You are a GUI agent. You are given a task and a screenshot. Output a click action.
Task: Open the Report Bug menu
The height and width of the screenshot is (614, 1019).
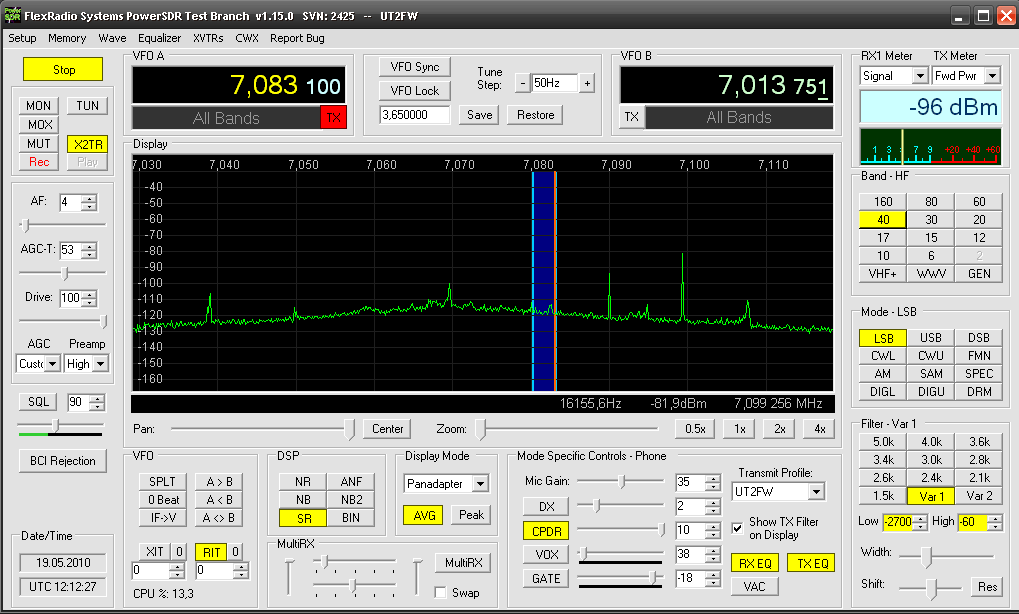(297, 38)
